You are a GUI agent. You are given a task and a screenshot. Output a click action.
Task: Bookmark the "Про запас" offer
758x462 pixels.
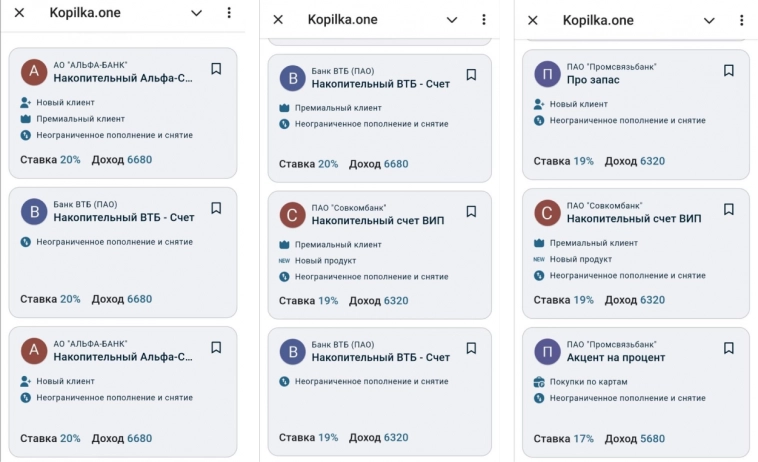pyautogui.click(x=729, y=70)
